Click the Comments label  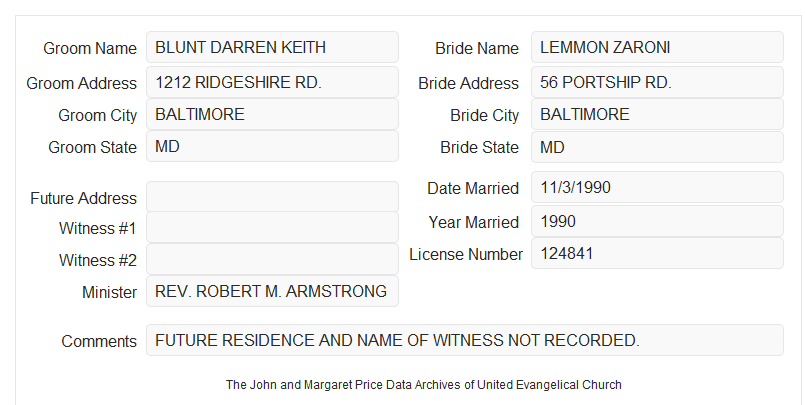pyautogui.click(x=99, y=341)
